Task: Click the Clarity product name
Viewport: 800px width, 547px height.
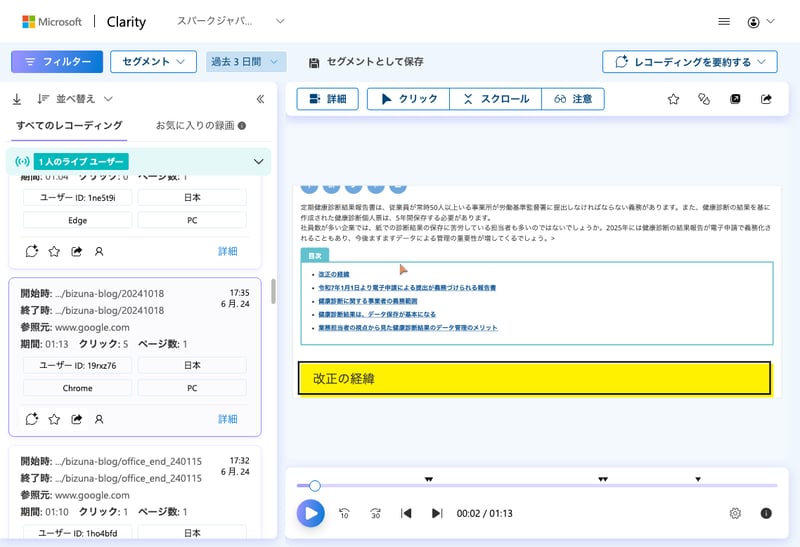Action: pos(126,22)
